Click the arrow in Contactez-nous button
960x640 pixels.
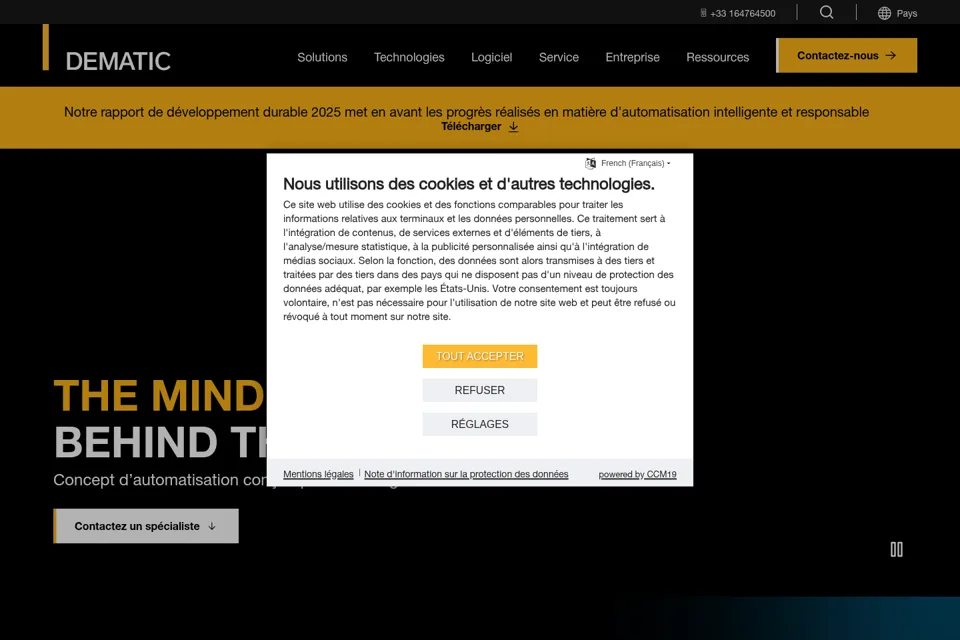[891, 56]
